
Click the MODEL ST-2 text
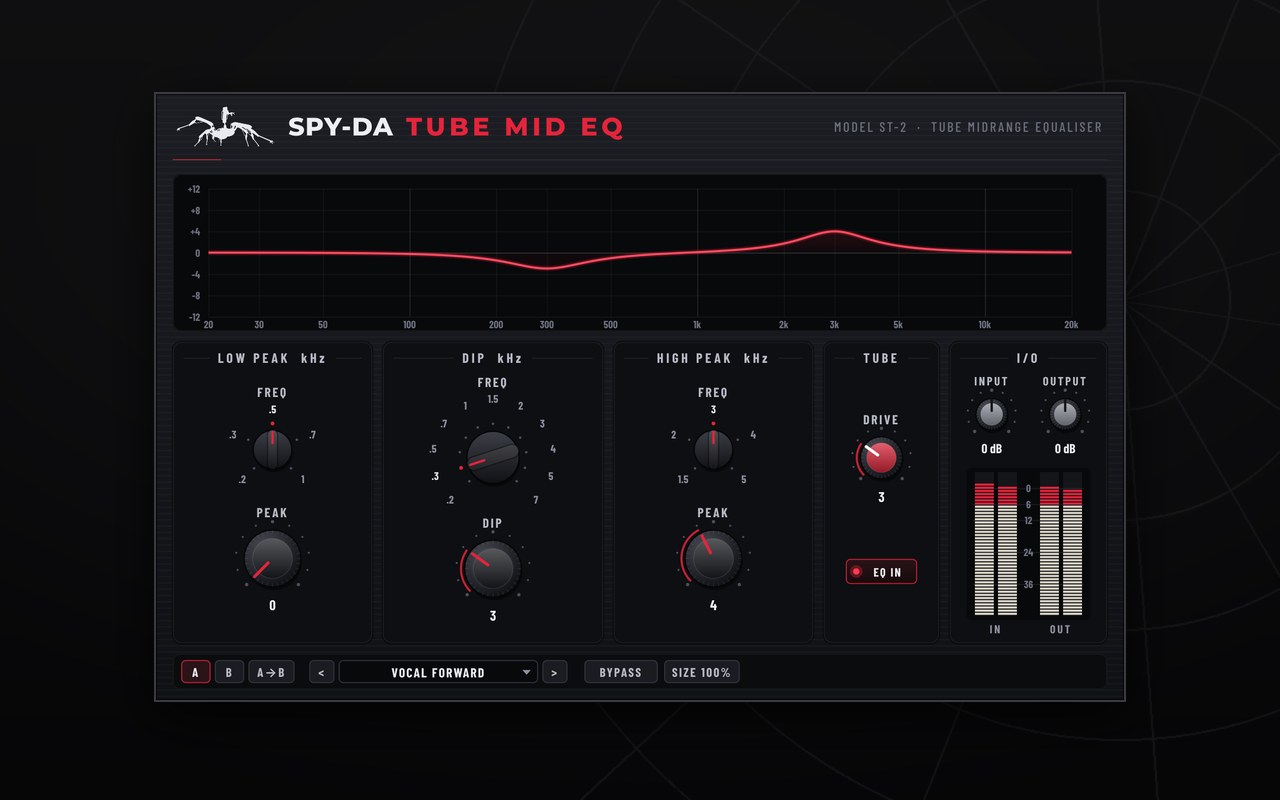click(870, 127)
